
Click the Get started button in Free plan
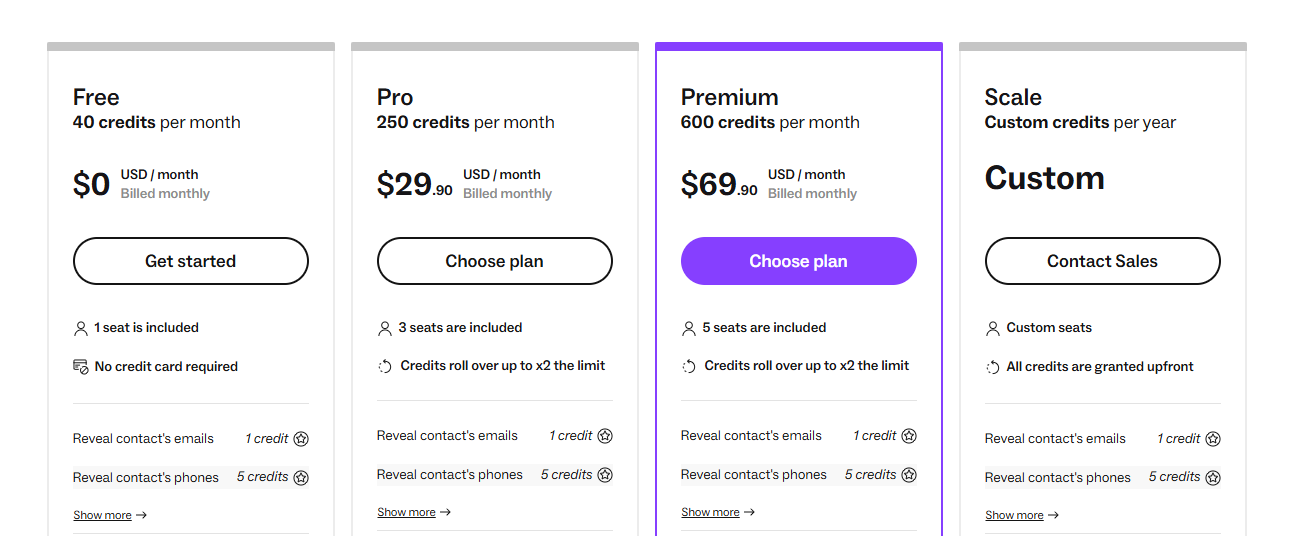tap(190, 261)
